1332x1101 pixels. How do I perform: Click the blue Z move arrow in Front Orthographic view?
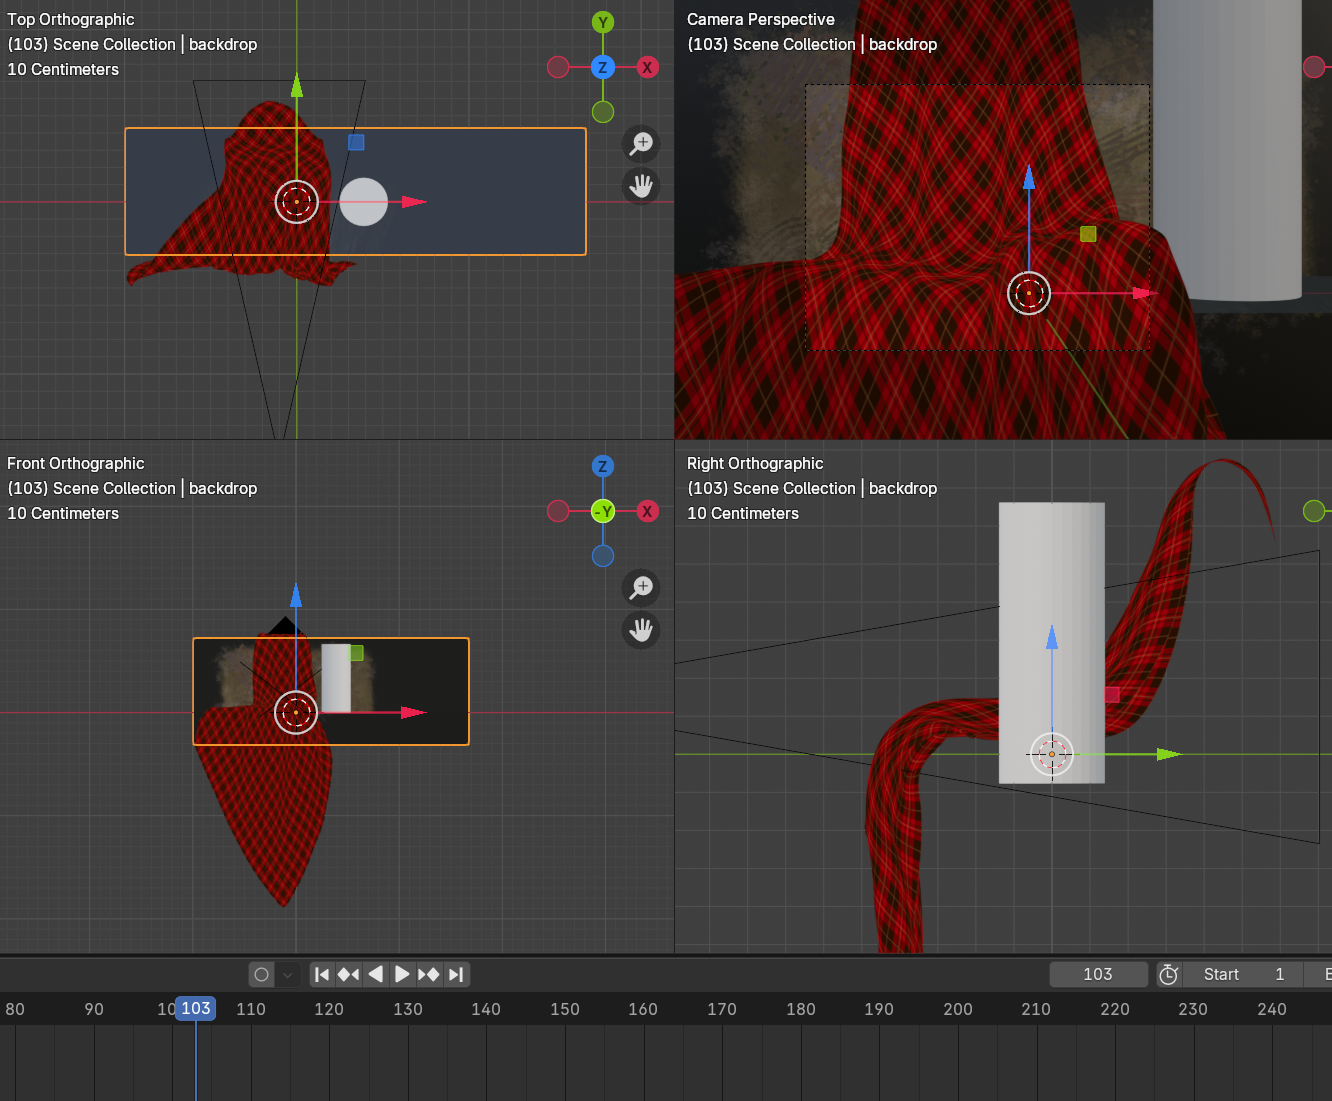click(296, 596)
